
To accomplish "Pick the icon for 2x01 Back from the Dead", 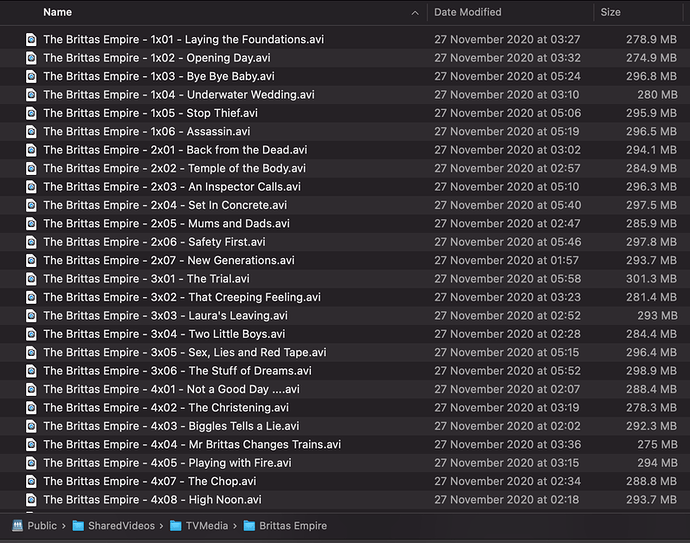I will pyautogui.click(x=31, y=150).
